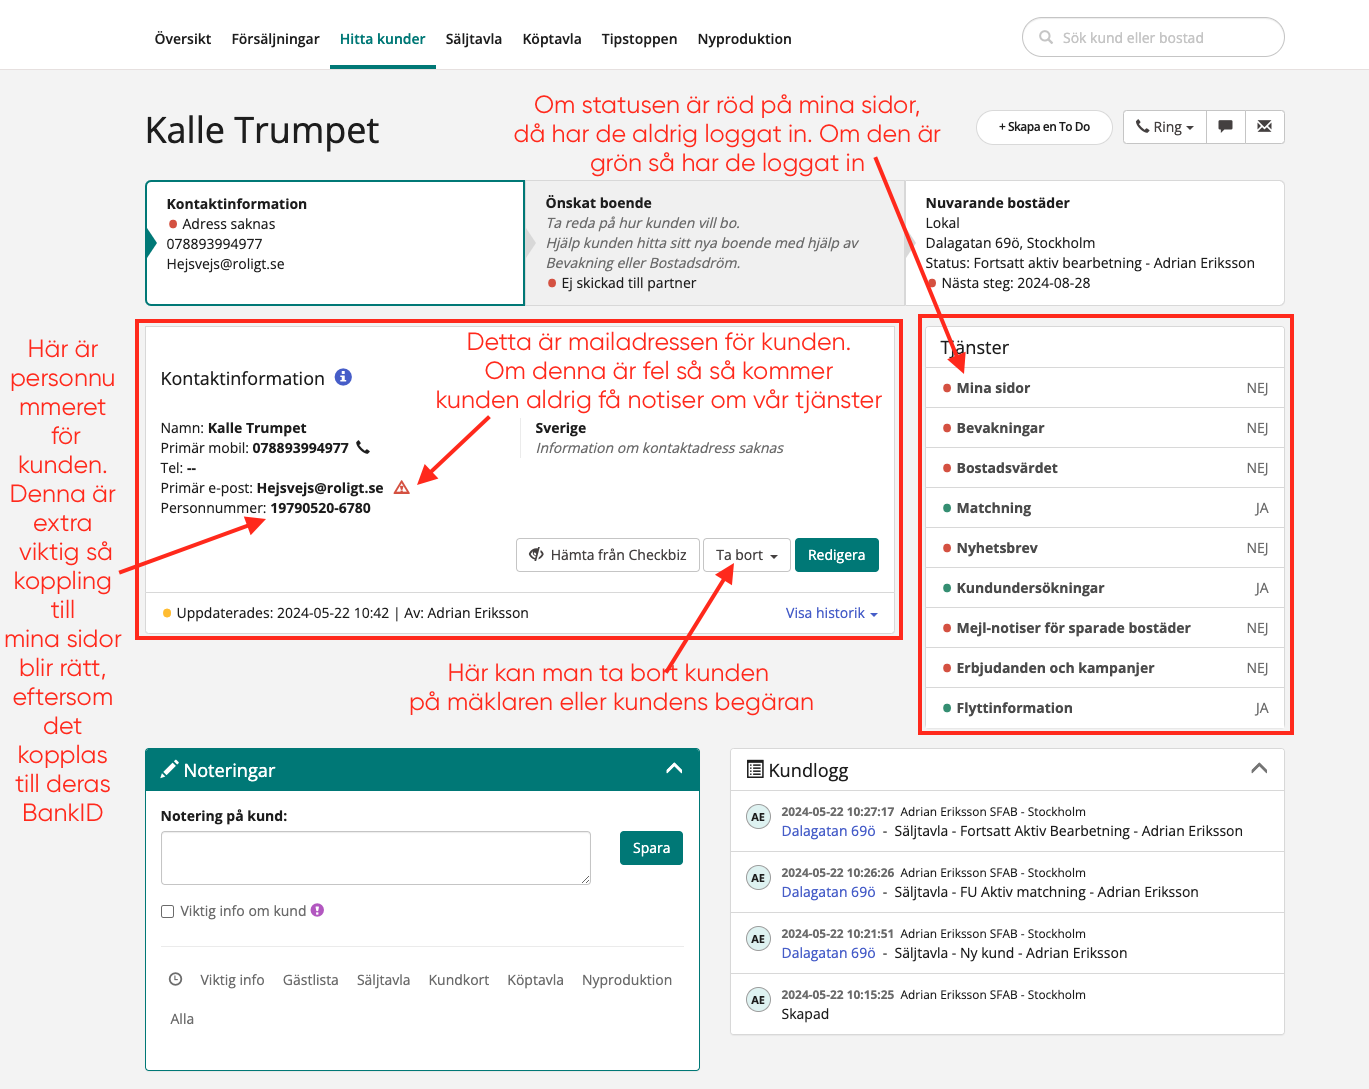This screenshot has width=1369, height=1089.
Task: Open the Tipstoppen navigation tab
Action: [639, 39]
